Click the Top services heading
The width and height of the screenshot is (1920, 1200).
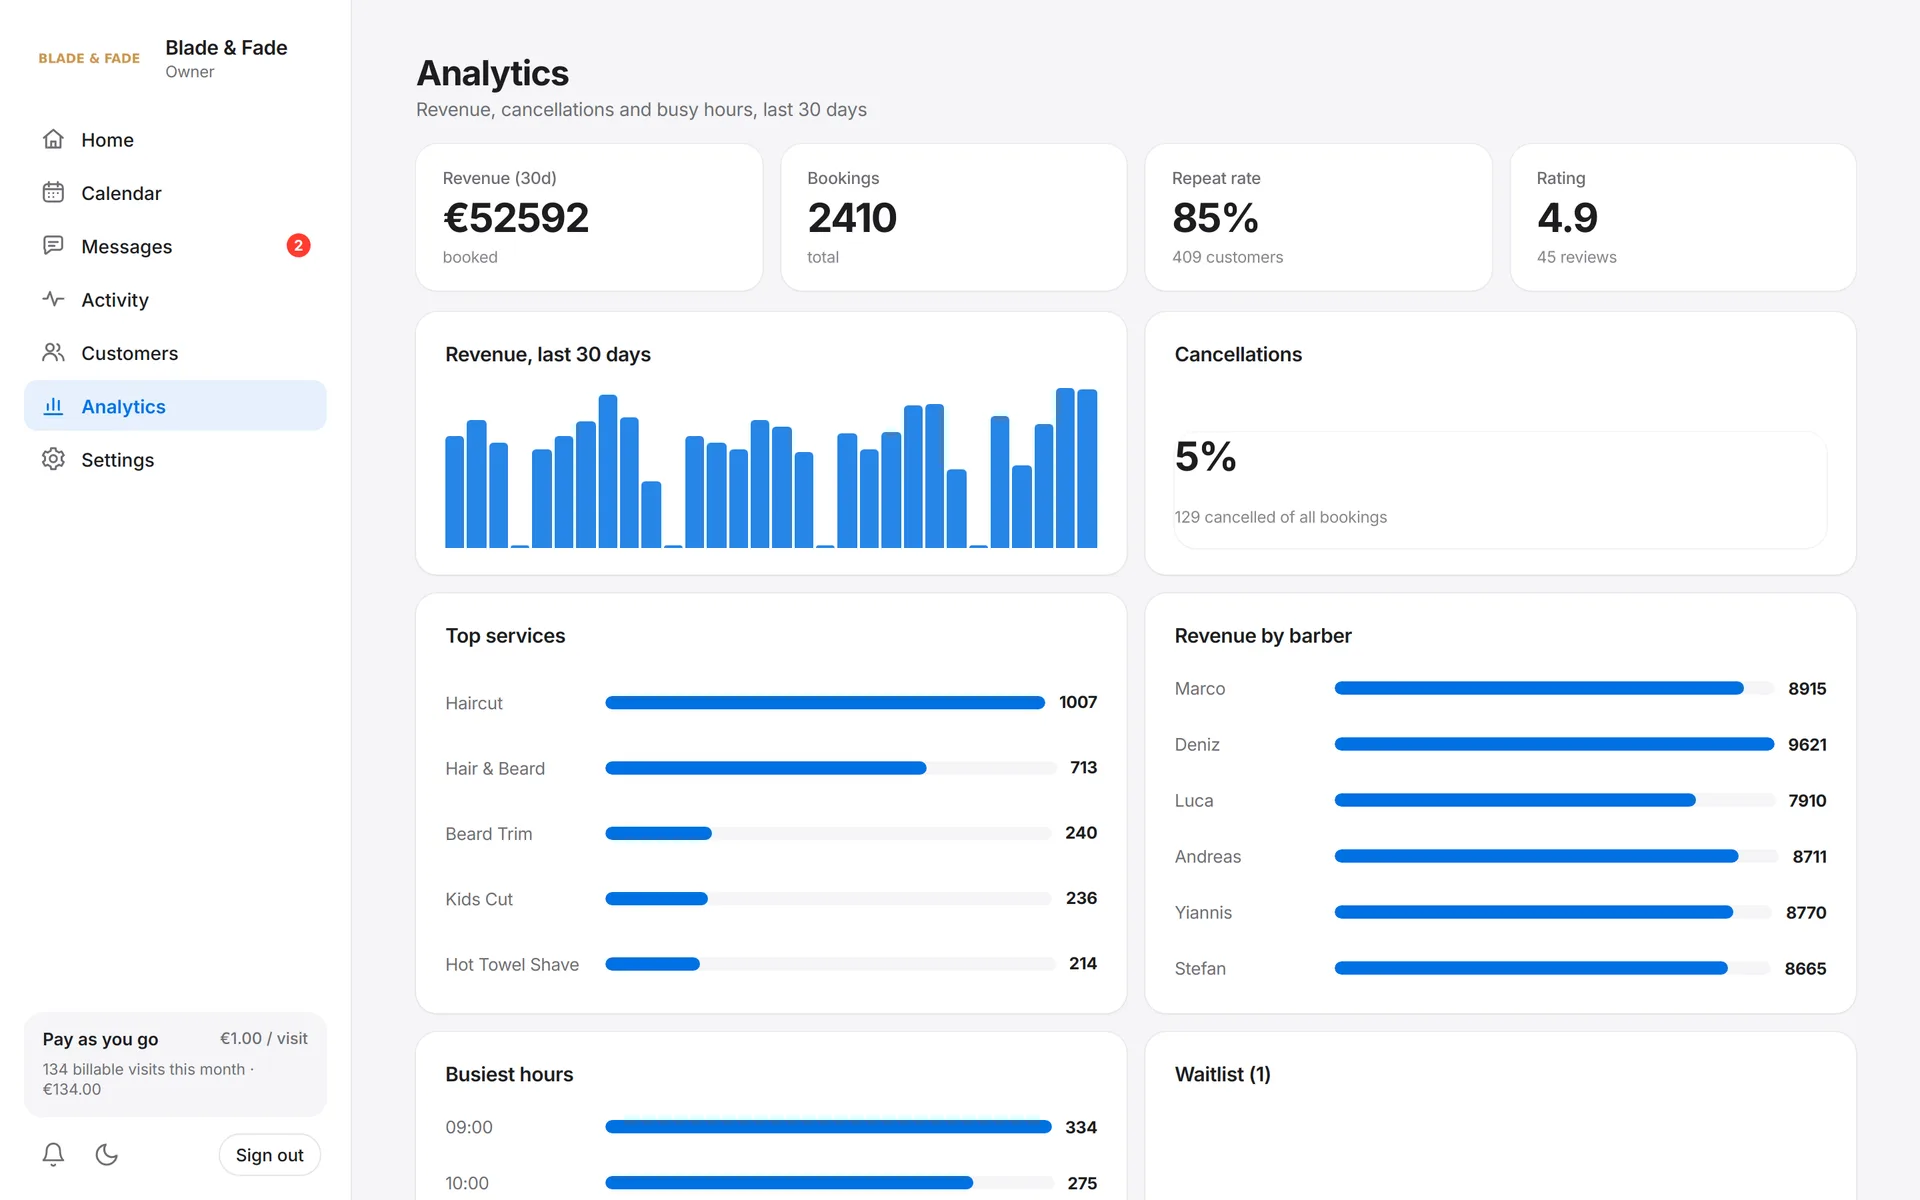click(505, 636)
